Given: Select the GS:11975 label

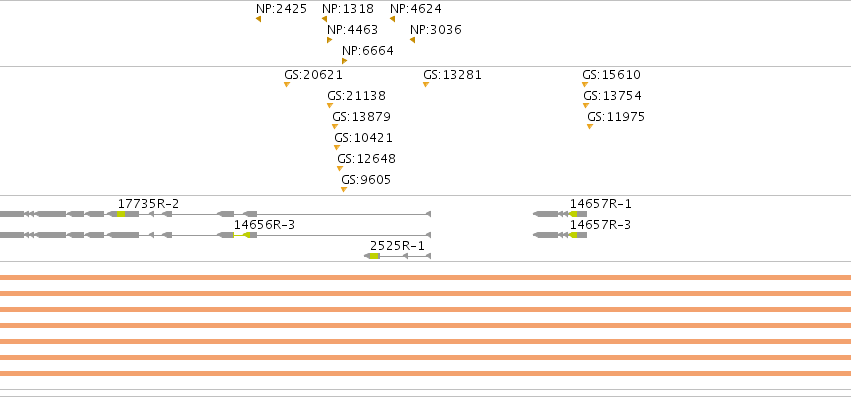Looking at the screenshot, I should point(616,117).
